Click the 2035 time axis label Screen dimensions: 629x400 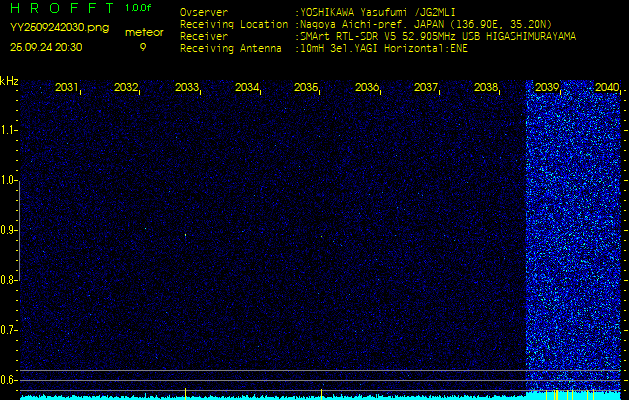(x=307, y=88)
